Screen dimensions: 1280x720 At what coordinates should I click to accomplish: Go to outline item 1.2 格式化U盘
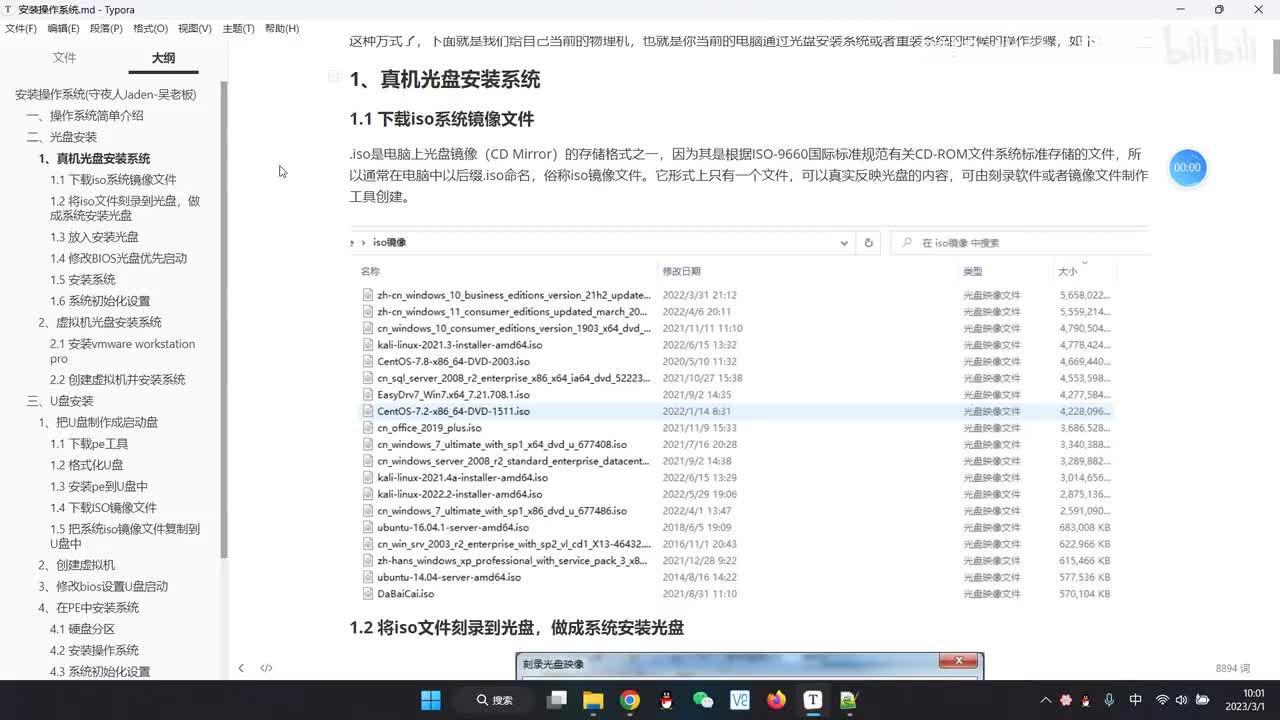tap(87, 465)
